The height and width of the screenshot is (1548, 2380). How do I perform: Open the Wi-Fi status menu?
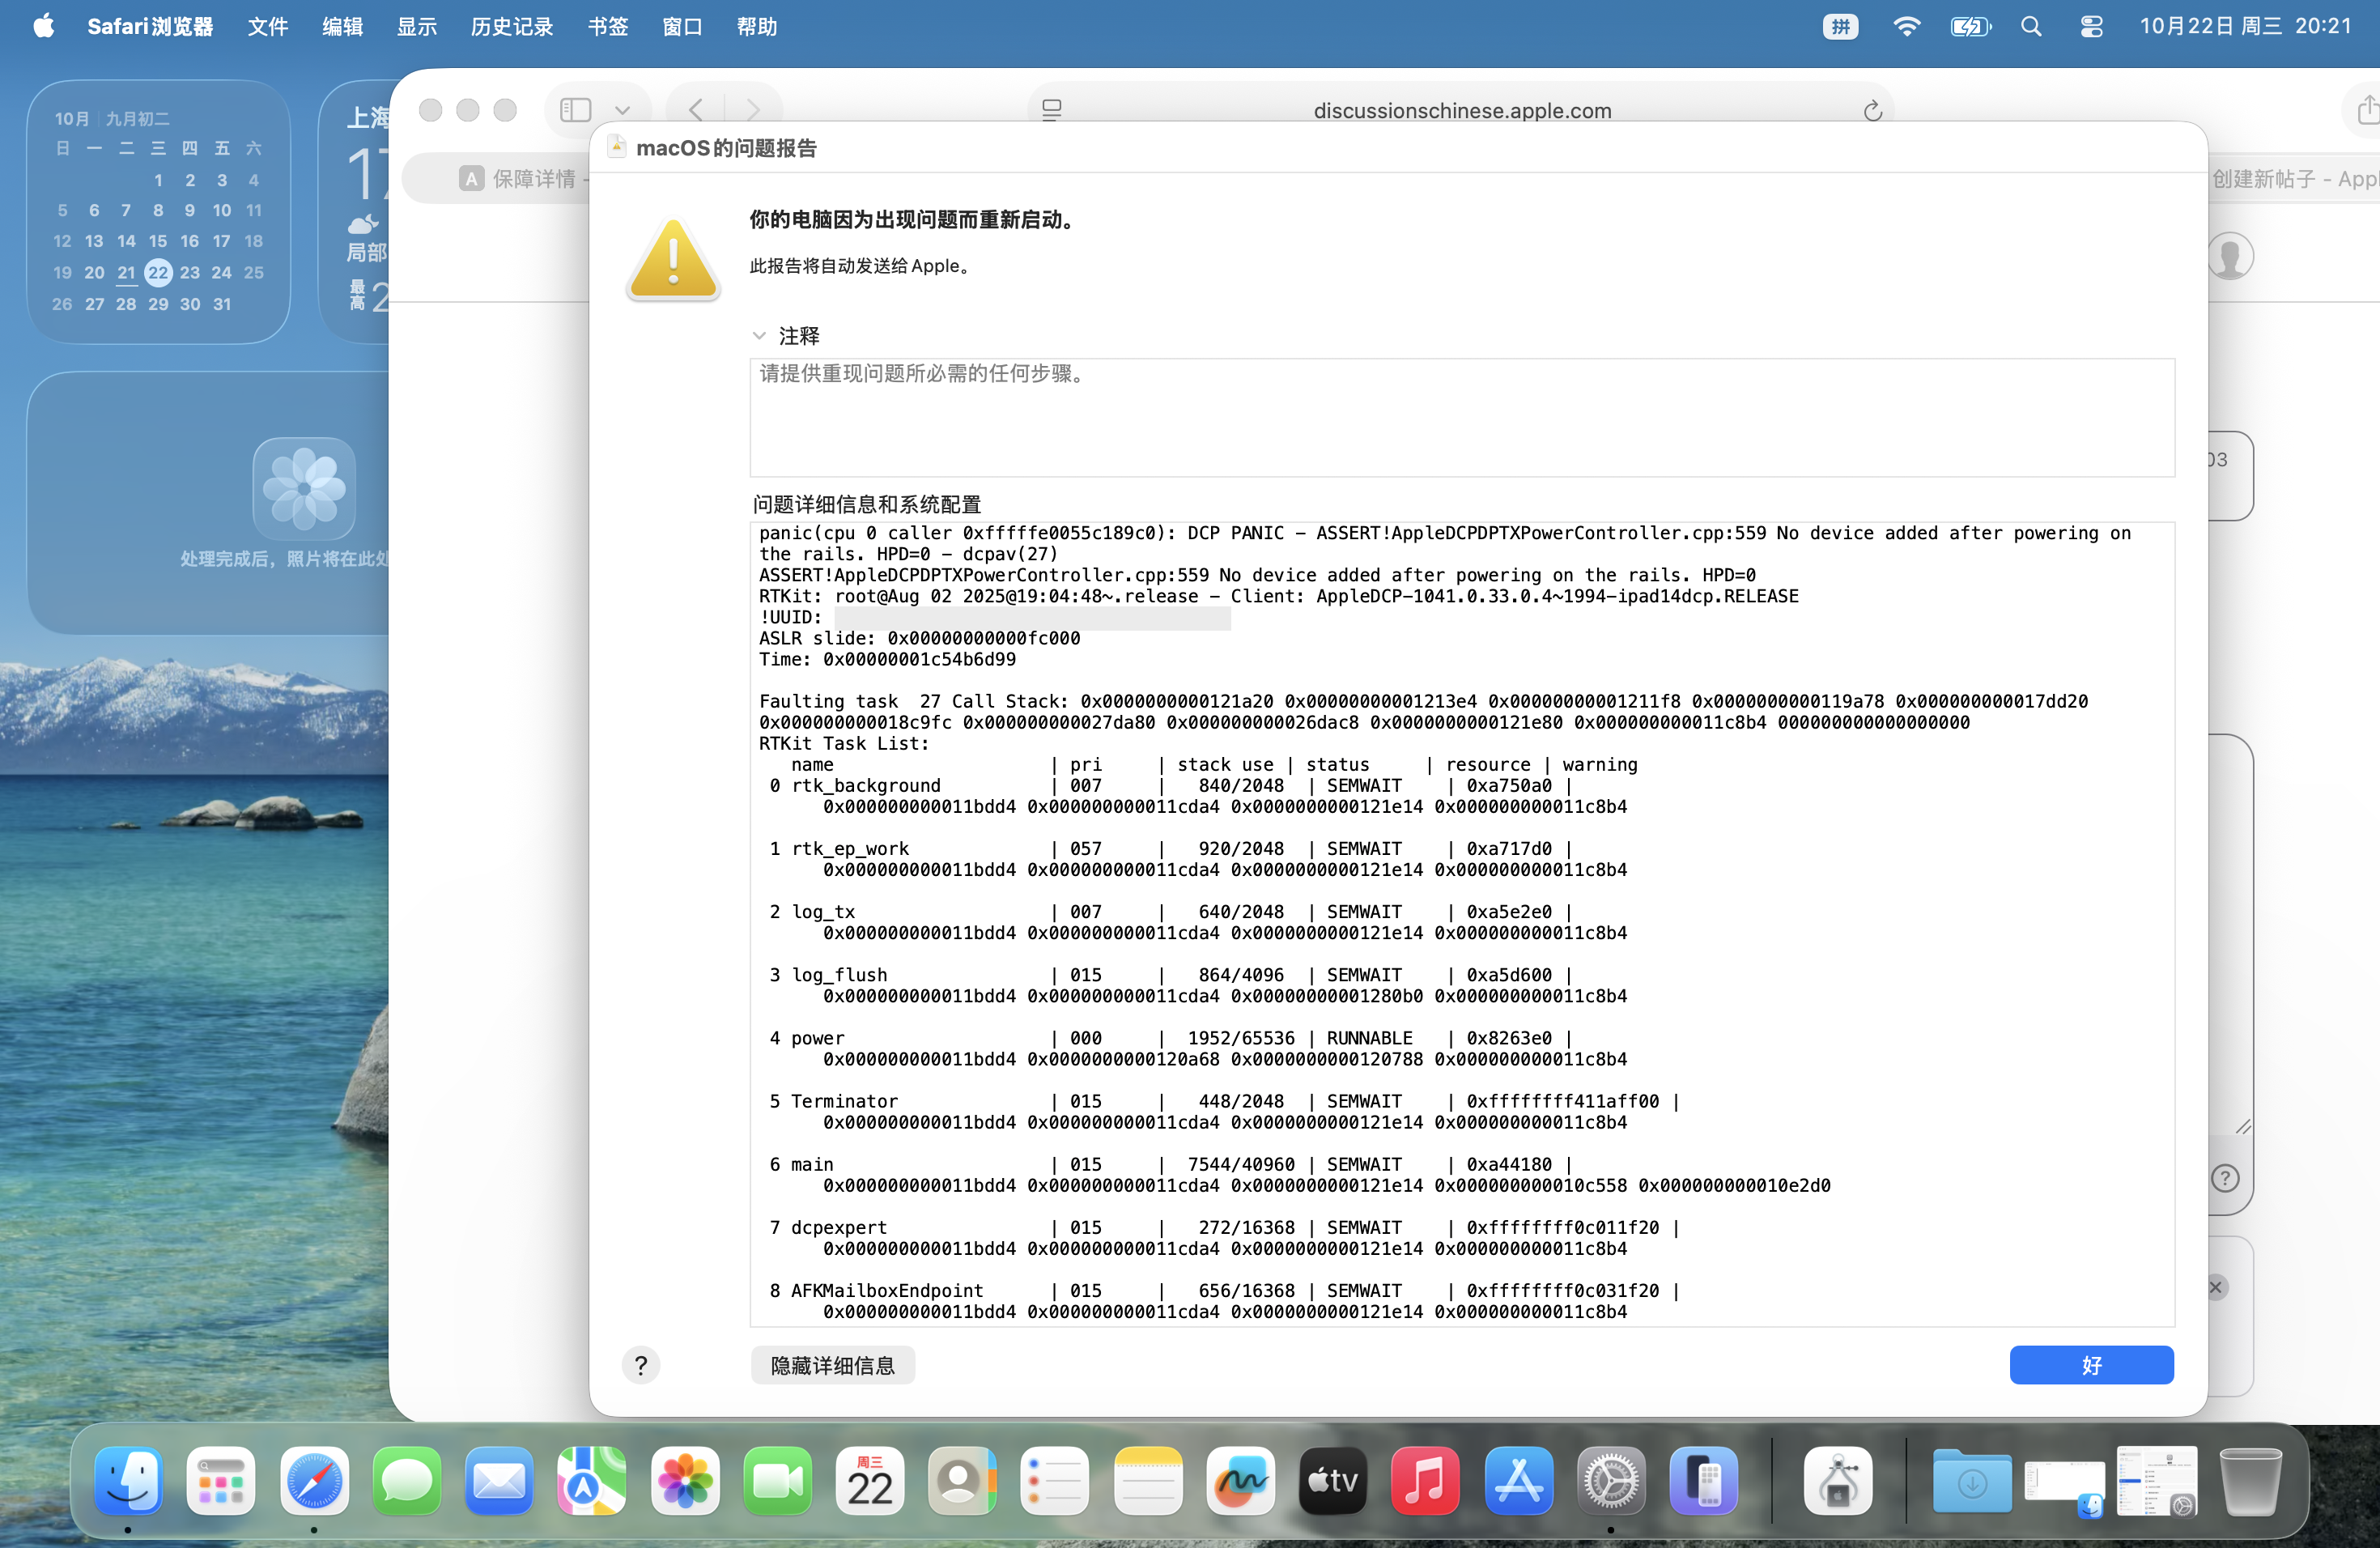point(1906,27)
